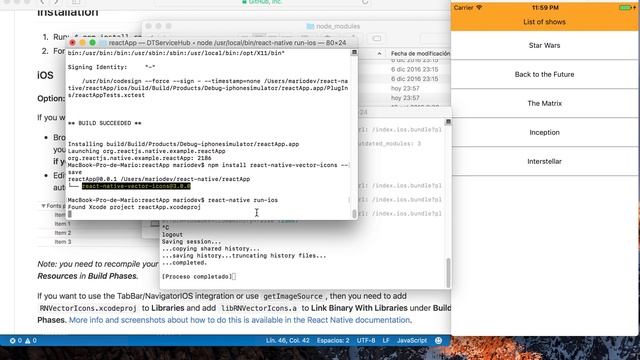Click the RNVectorIcons.xcodeproj code text
This screenshot has width=640, height=360.
(x=88, y=308)
